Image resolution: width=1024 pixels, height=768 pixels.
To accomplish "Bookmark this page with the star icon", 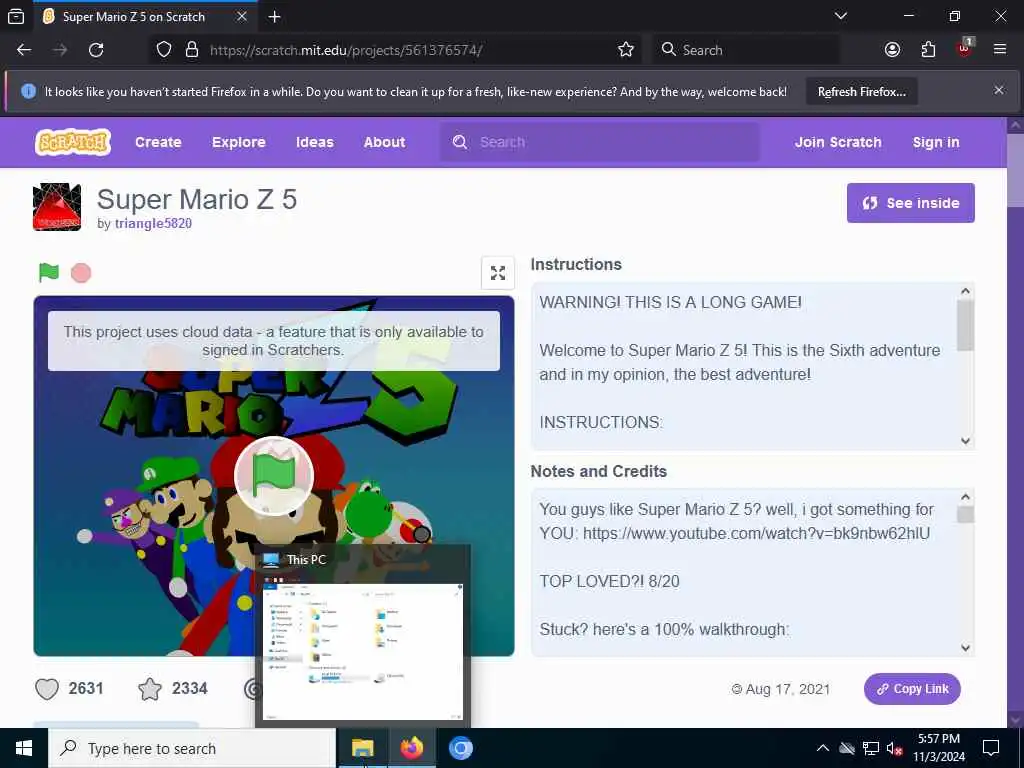I will (626, 50).
